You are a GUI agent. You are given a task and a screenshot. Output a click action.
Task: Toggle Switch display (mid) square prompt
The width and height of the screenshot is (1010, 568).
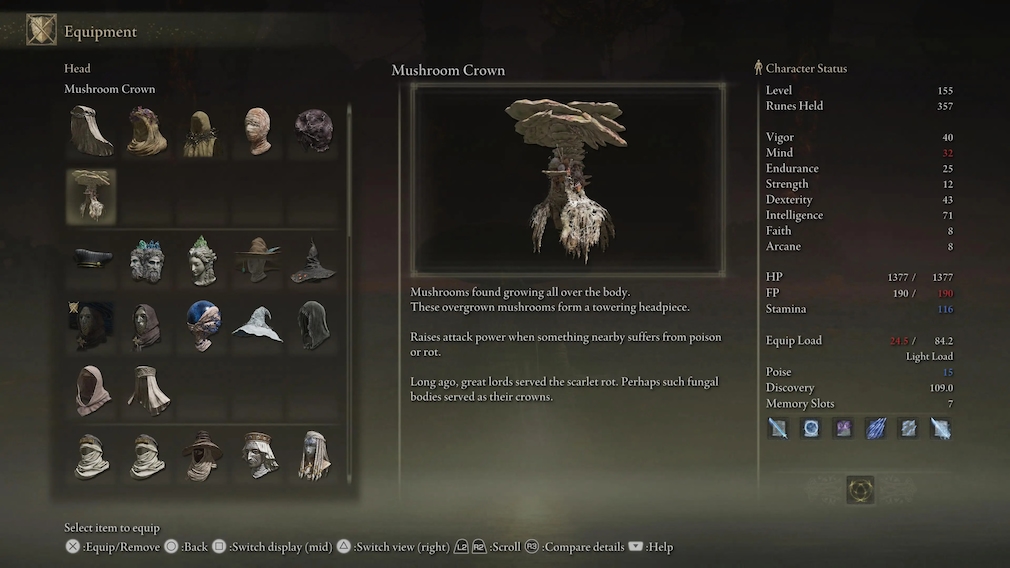(272, 547)
